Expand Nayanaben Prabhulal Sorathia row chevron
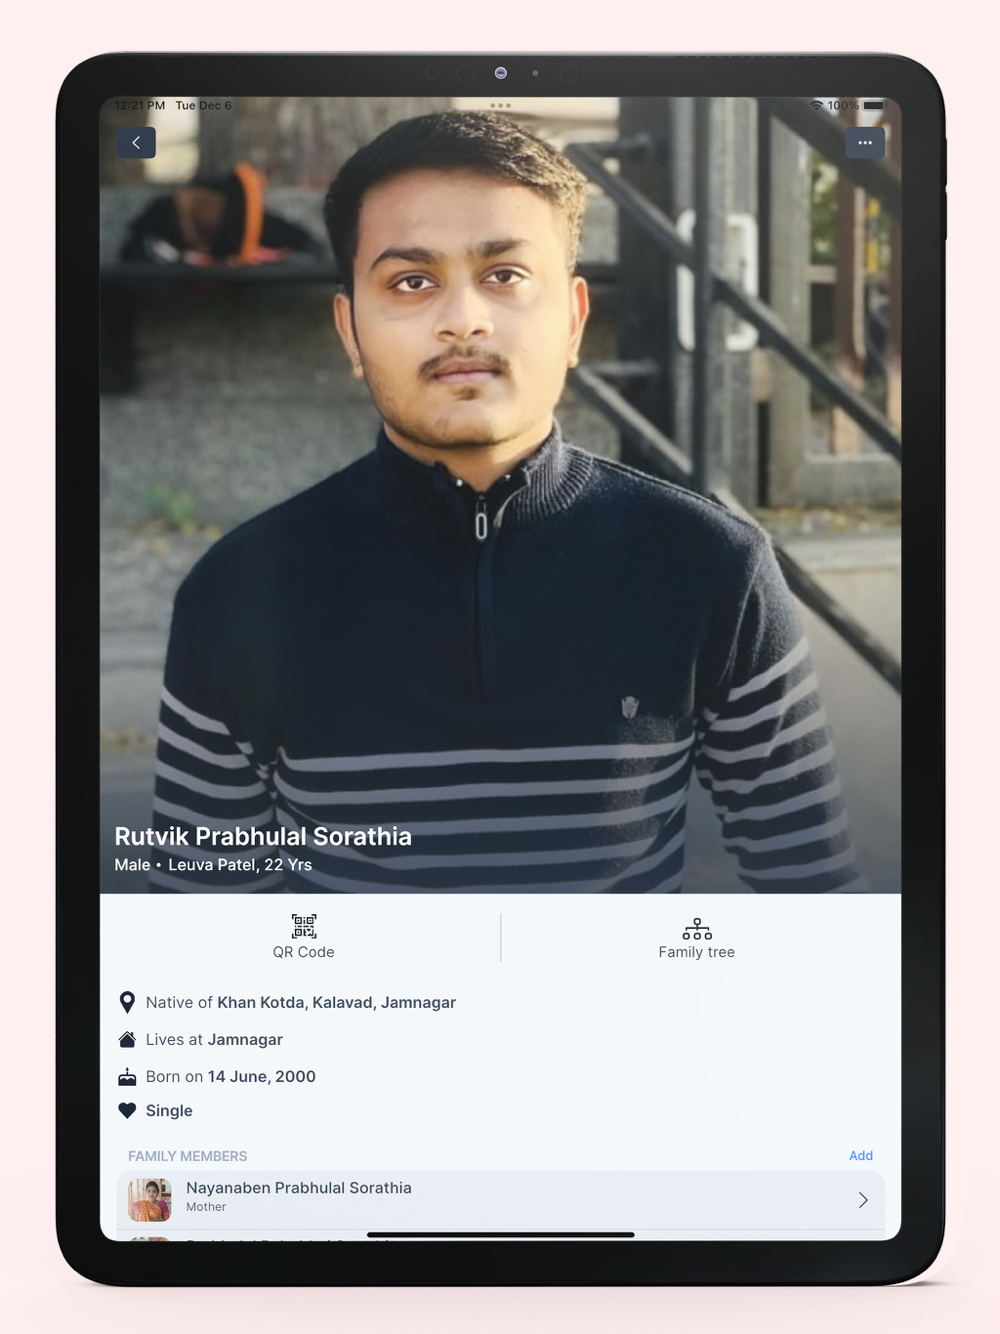The width and height of the screenshot is (1000, 1334). click(863, 1200)
